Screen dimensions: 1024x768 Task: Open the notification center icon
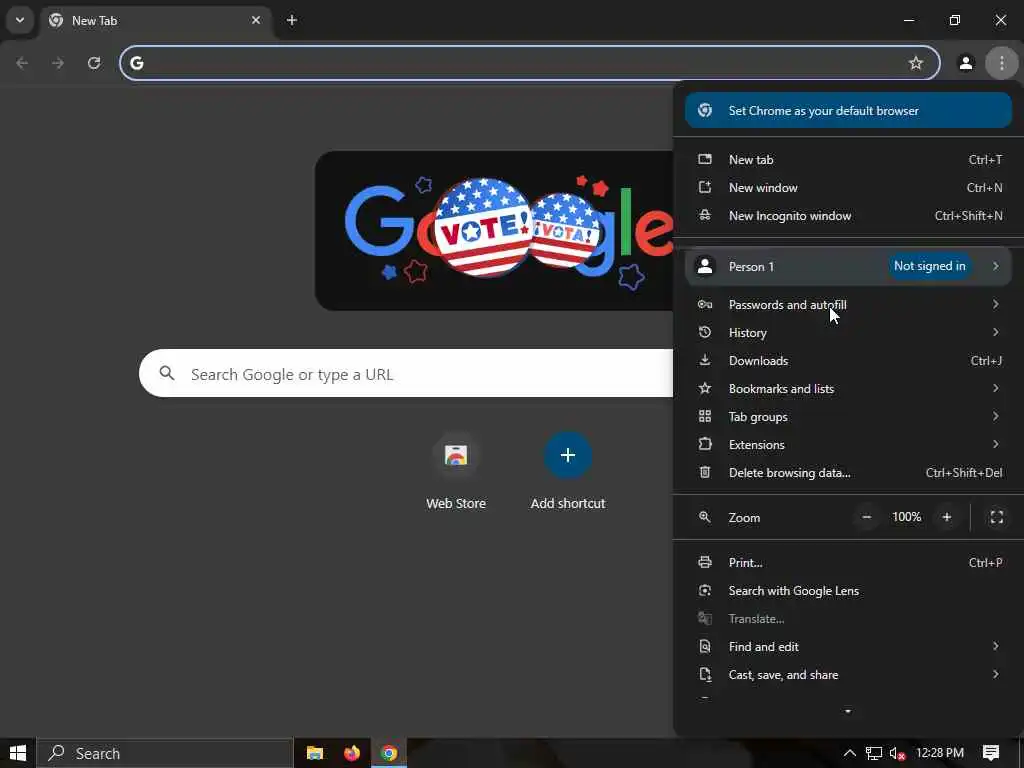pyautogui.click(x=991, y=753)
